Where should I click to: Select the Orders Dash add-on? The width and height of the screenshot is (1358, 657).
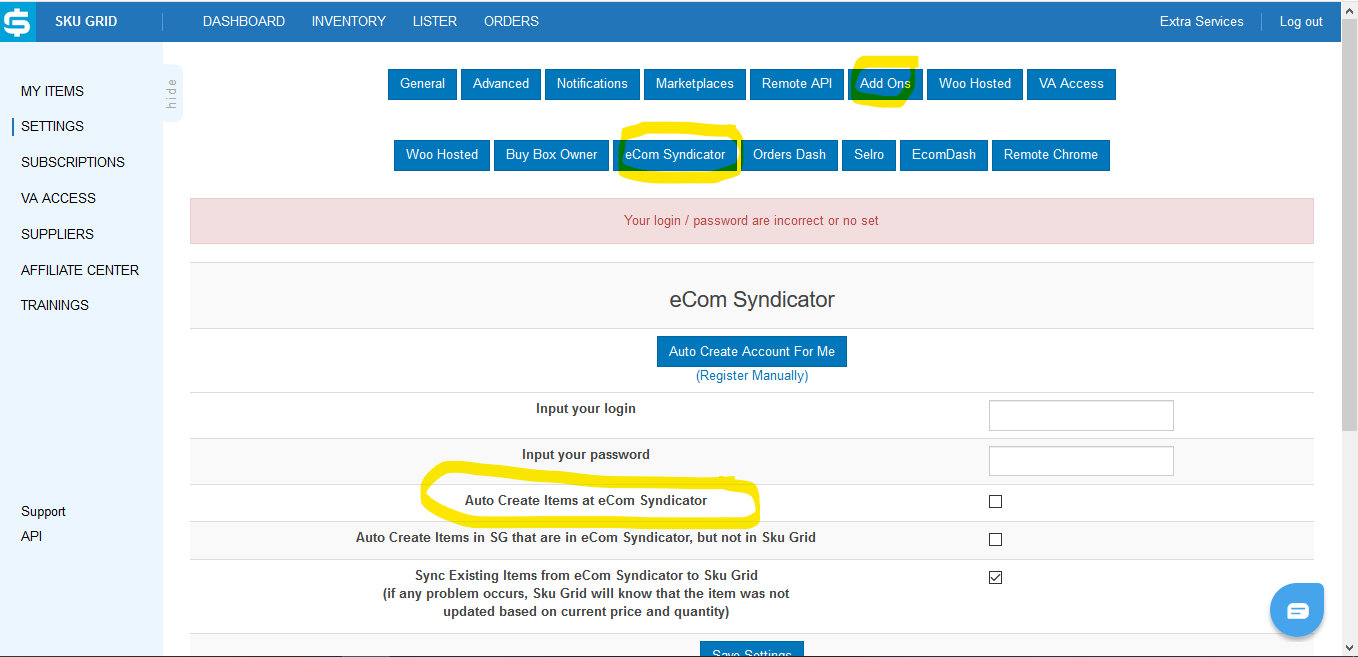tap(789, 155)
